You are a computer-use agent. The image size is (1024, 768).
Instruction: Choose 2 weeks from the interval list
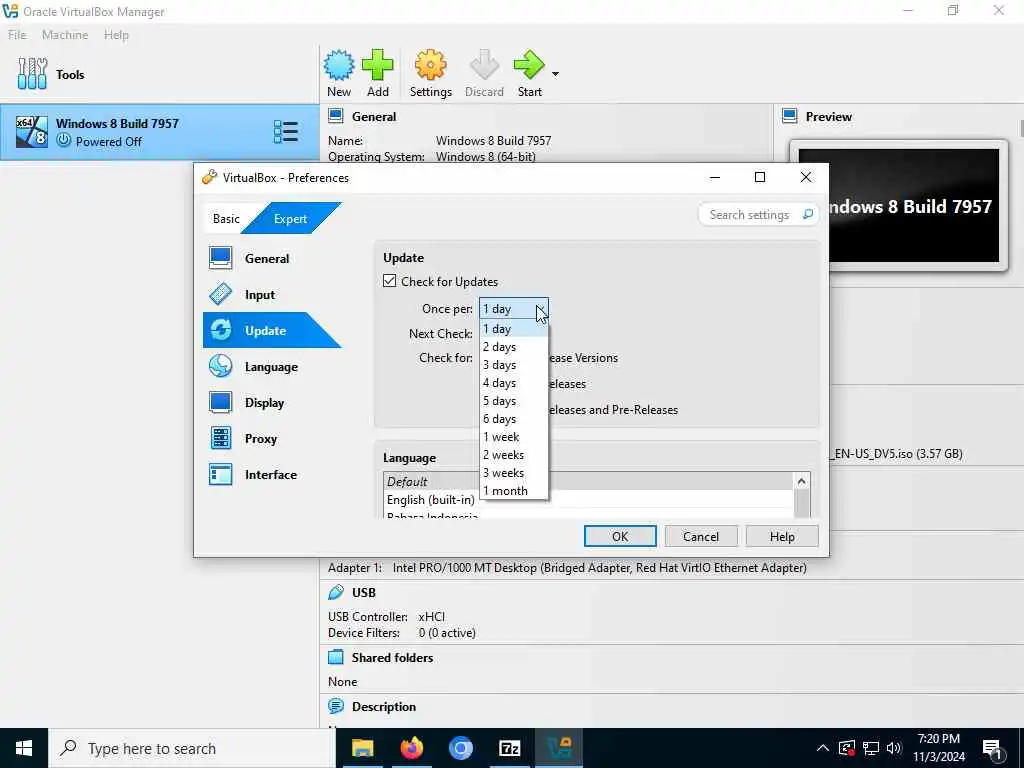(514, 455)
